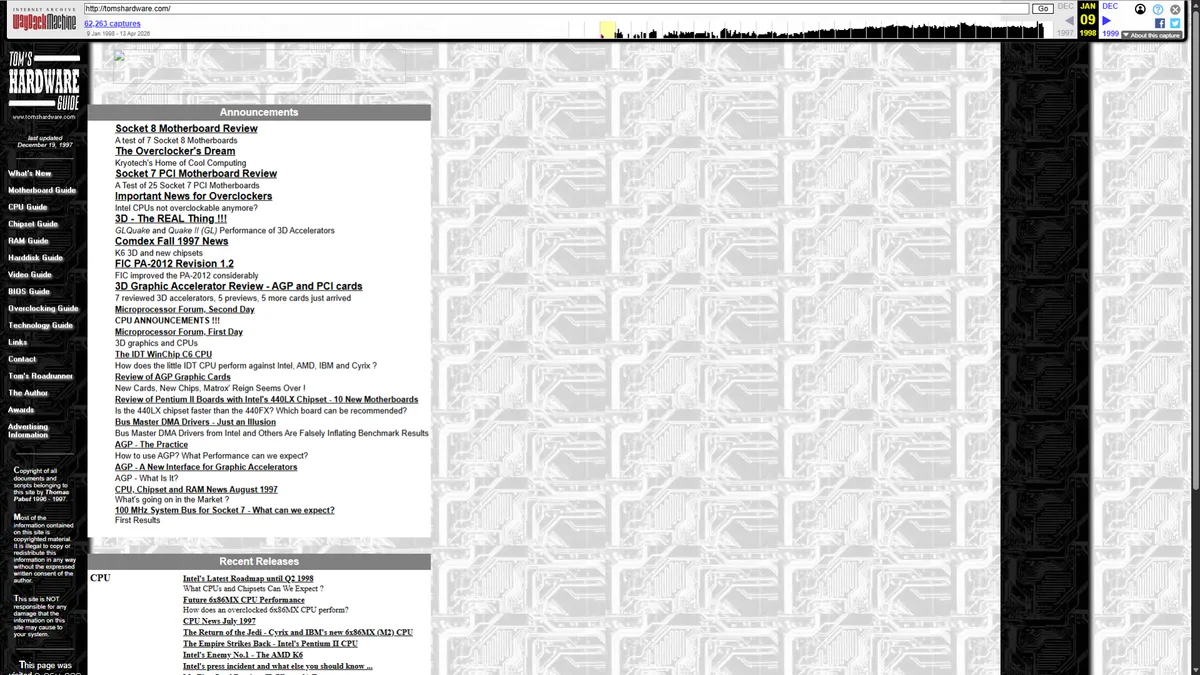1200x675 pixels.
Task: Open Intel's Latest Roadmap until Q2 1998
Action: [x=248, y=579]
